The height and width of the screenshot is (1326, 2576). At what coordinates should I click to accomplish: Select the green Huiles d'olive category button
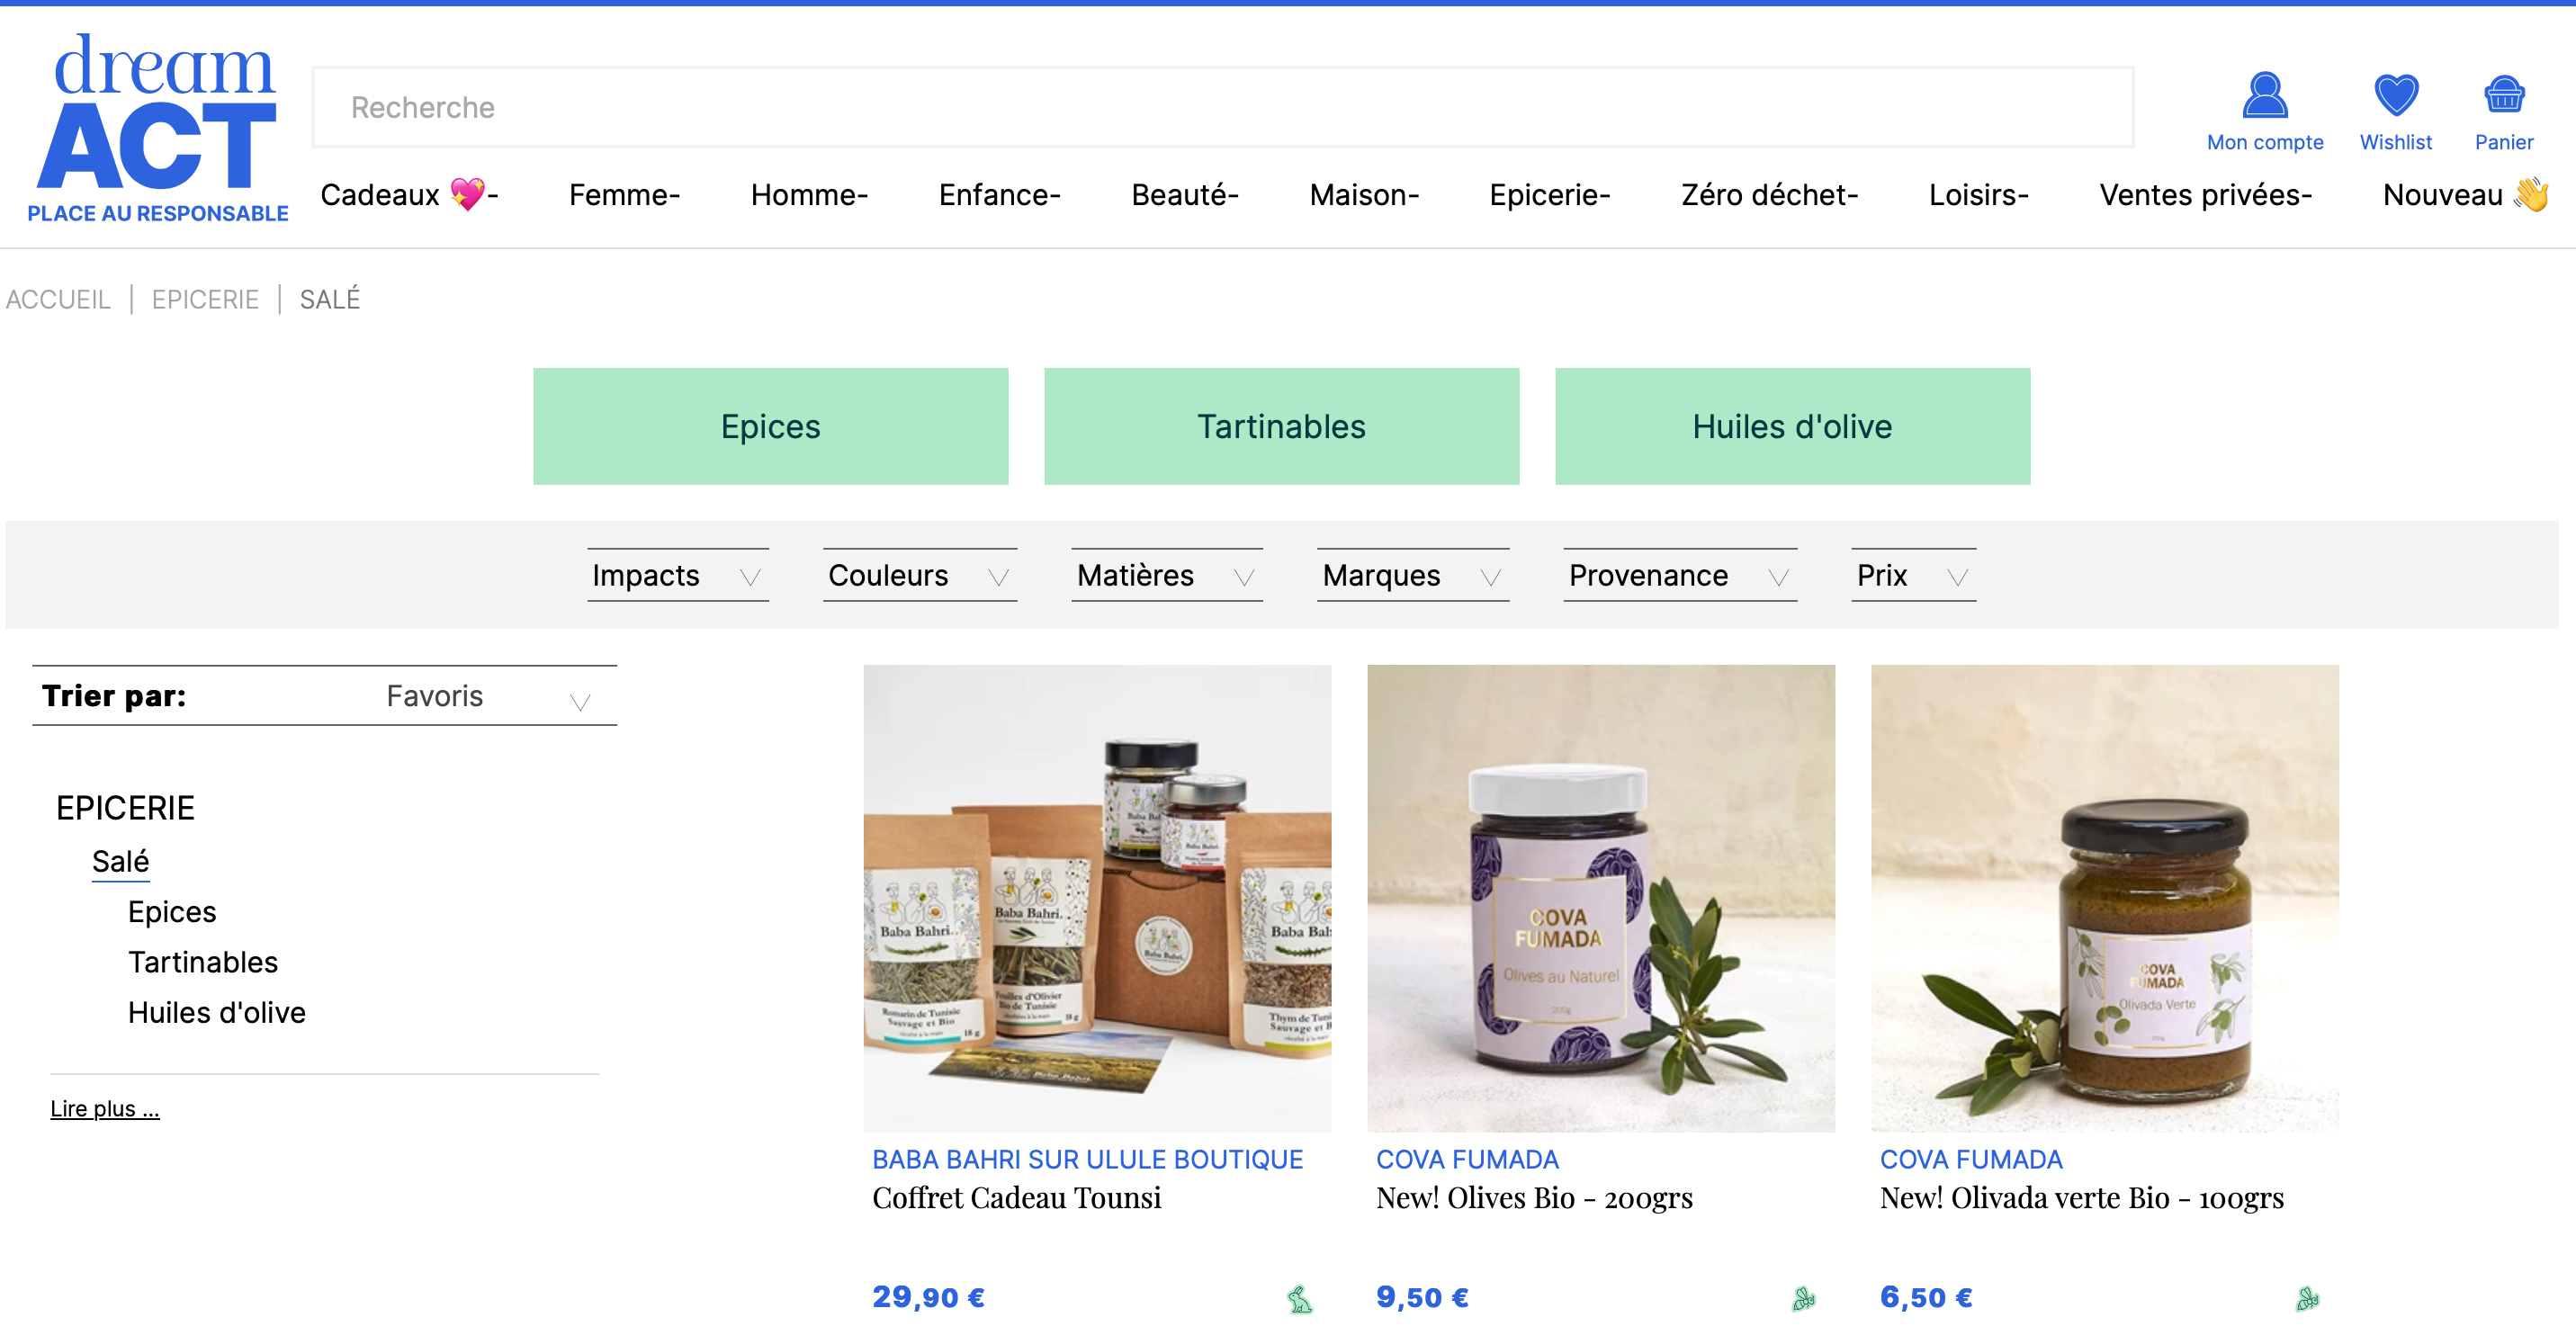[x=1792, y=426]
